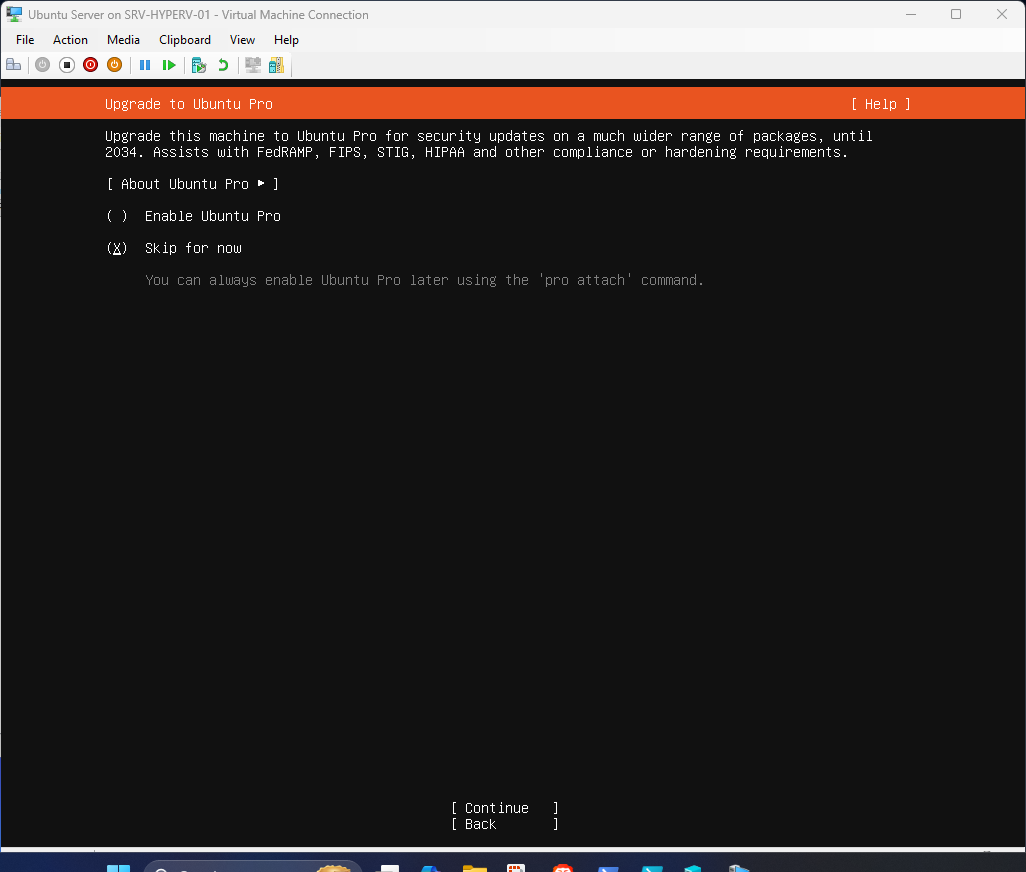This screenshot has height=872, width=1026.
Task: Click the Ctrl+Alt+Delete toolbar icon
Action: click(x=13, y=65)
